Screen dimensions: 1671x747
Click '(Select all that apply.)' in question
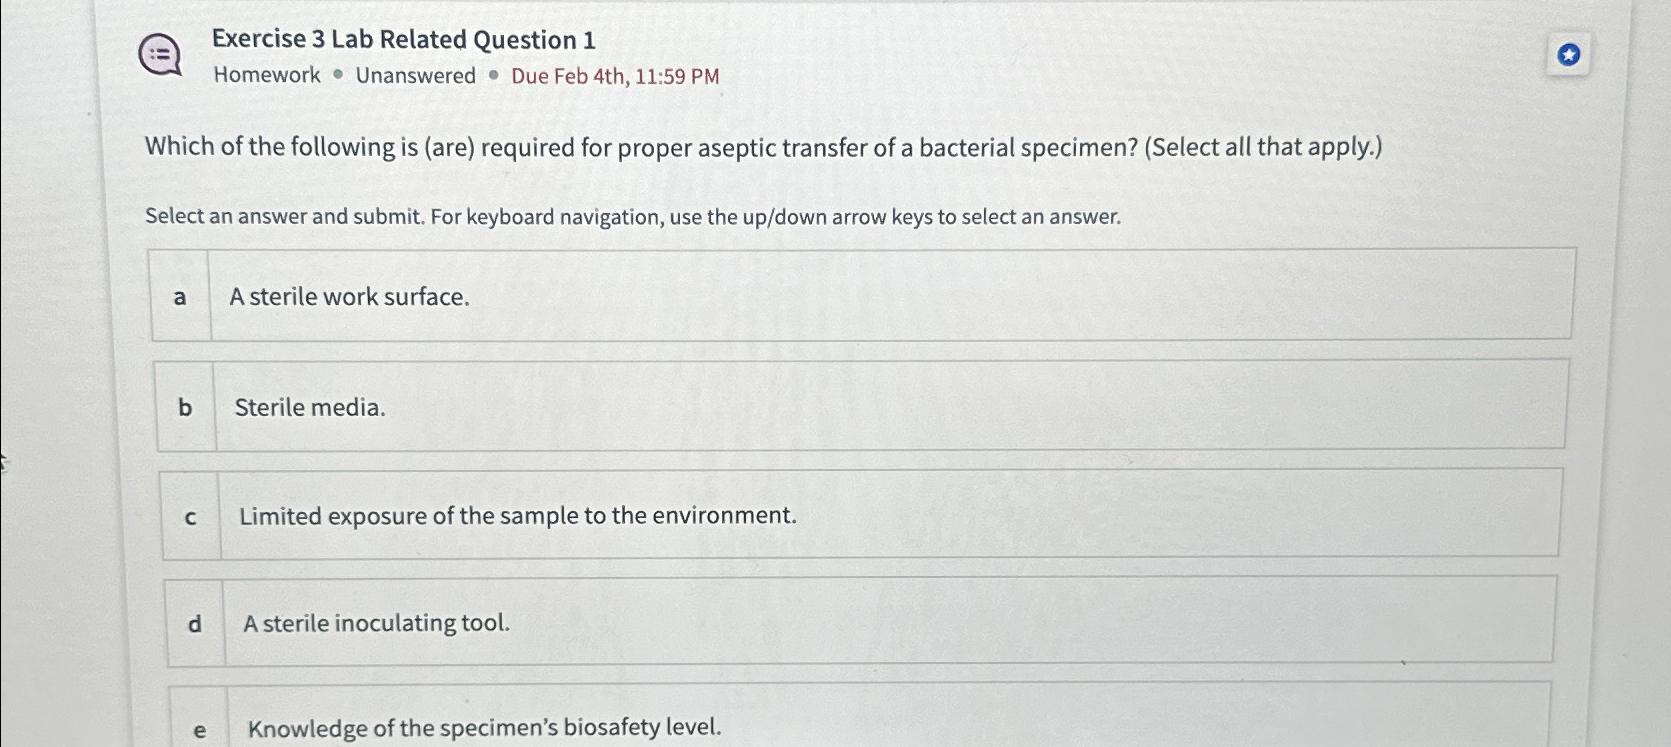tap(1264, 147)
